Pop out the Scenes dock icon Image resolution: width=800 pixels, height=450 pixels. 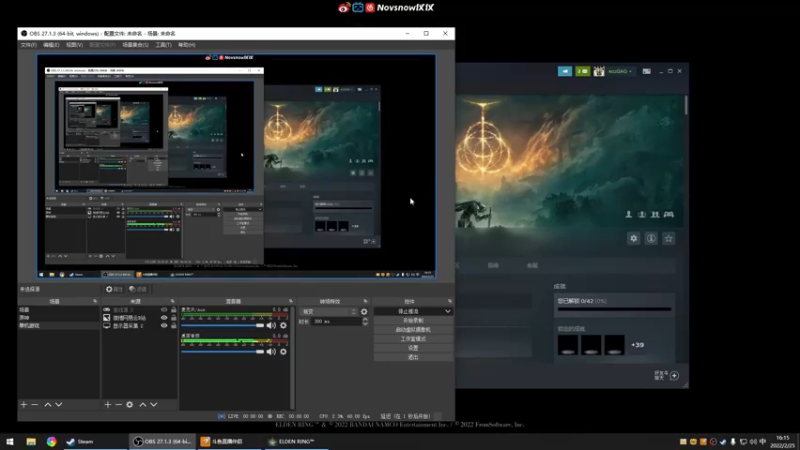pyautogui.click(x=95, y=302)
